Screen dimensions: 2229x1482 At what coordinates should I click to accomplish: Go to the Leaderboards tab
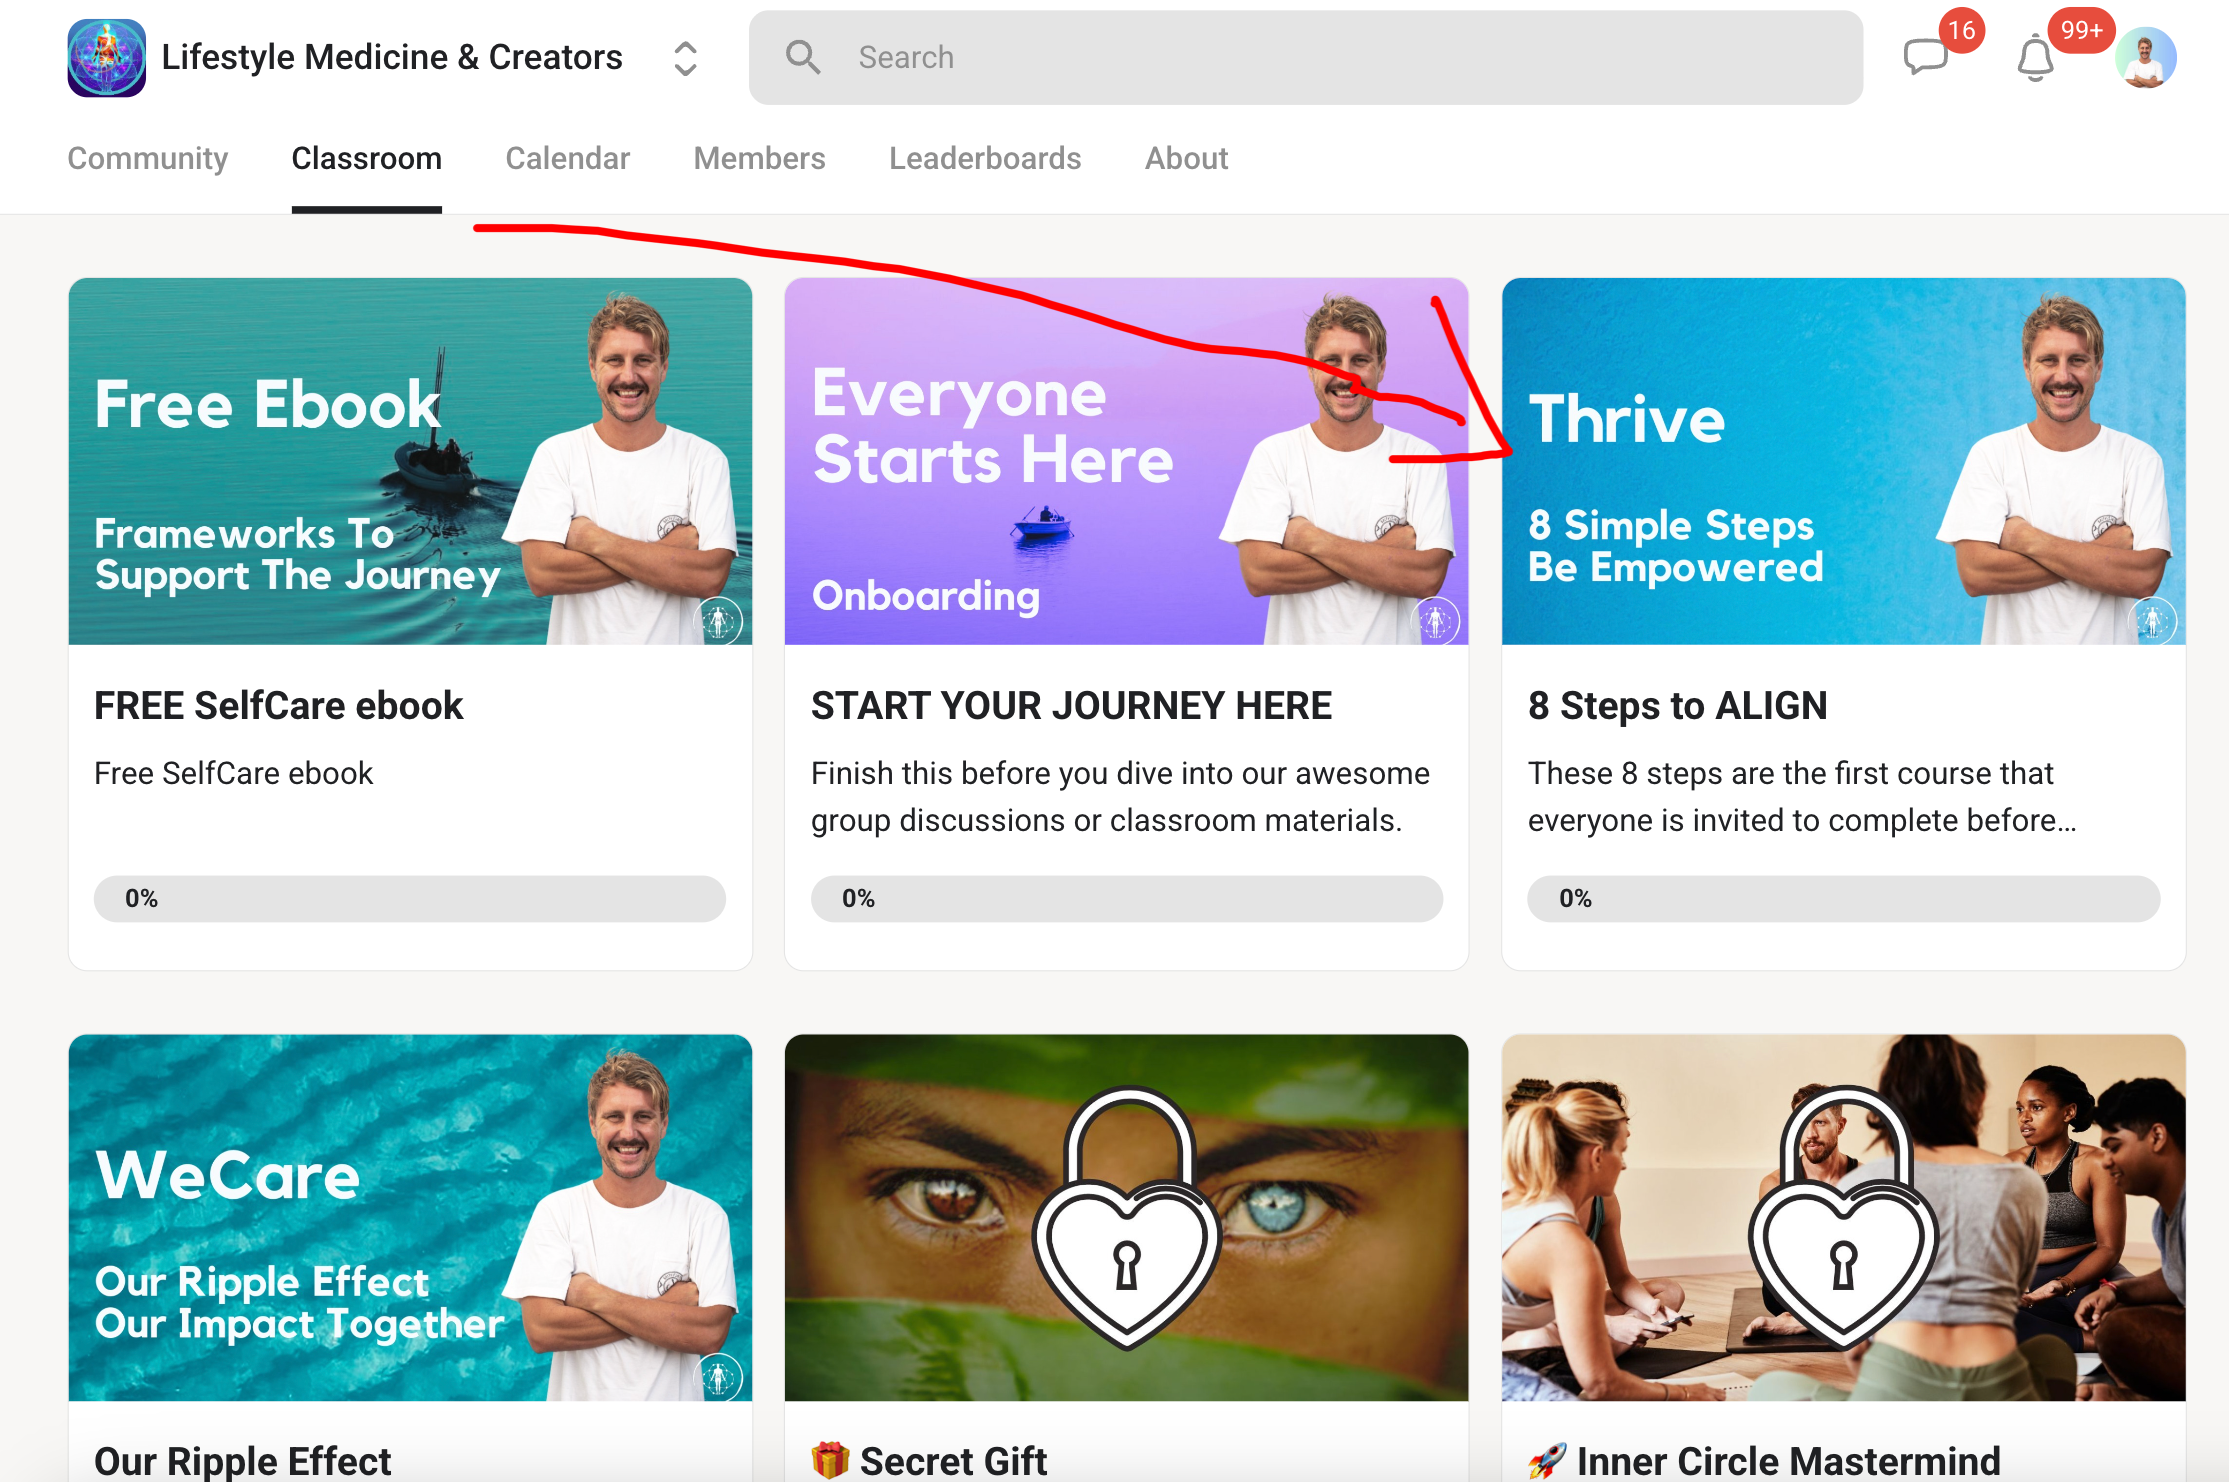(x=984, y=158)
